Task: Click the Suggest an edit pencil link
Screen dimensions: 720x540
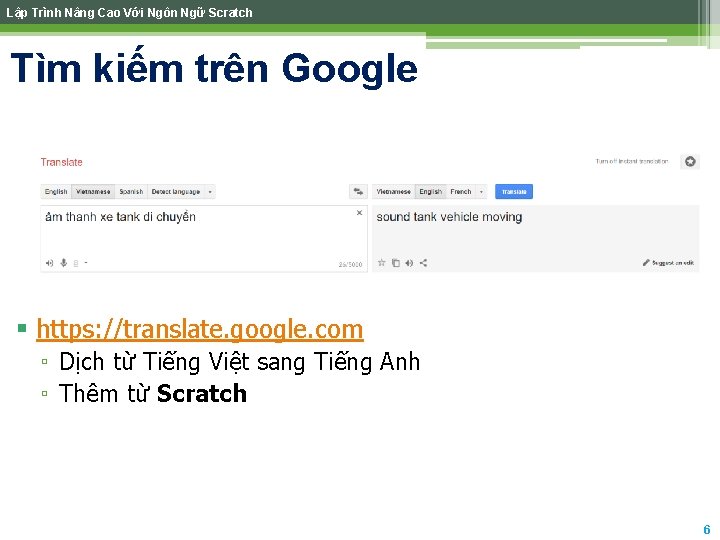Action: (668, 263)
